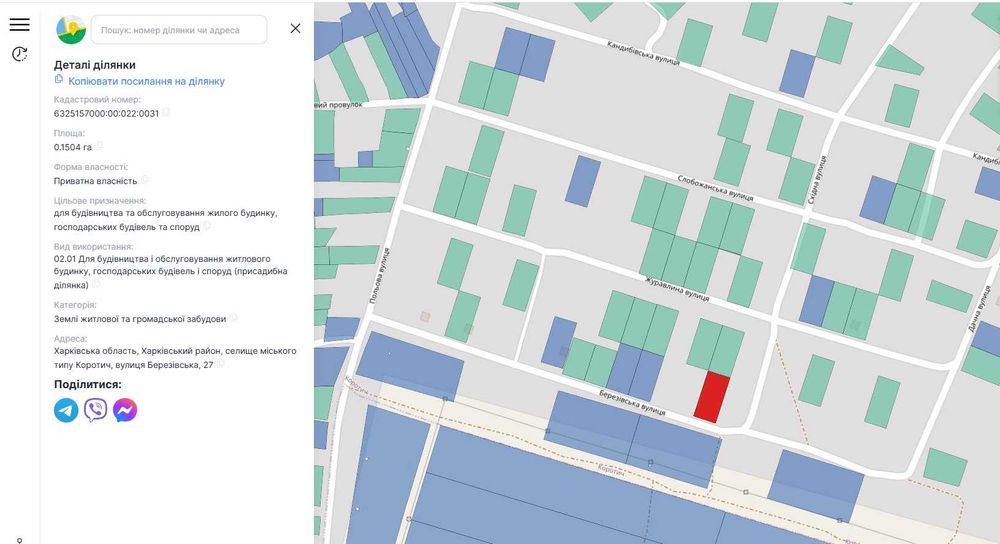Open the history clock icon
1000x544 pixels.
pos(20,54)
